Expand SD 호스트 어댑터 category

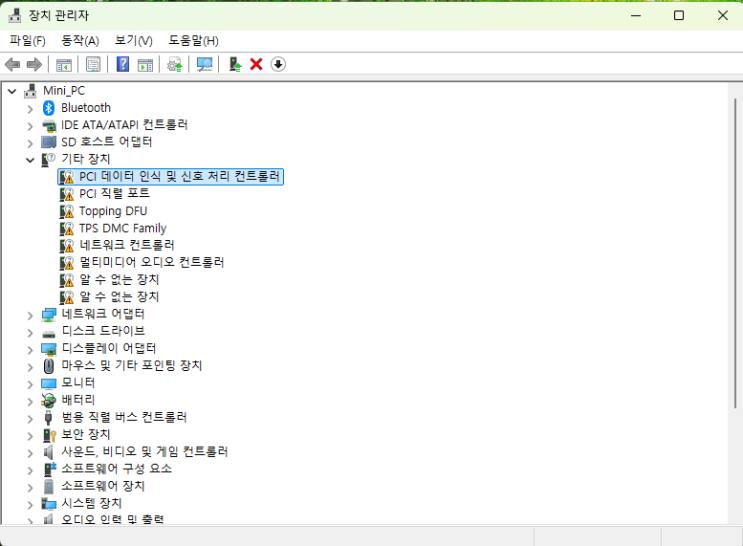[x=30, y=143]
